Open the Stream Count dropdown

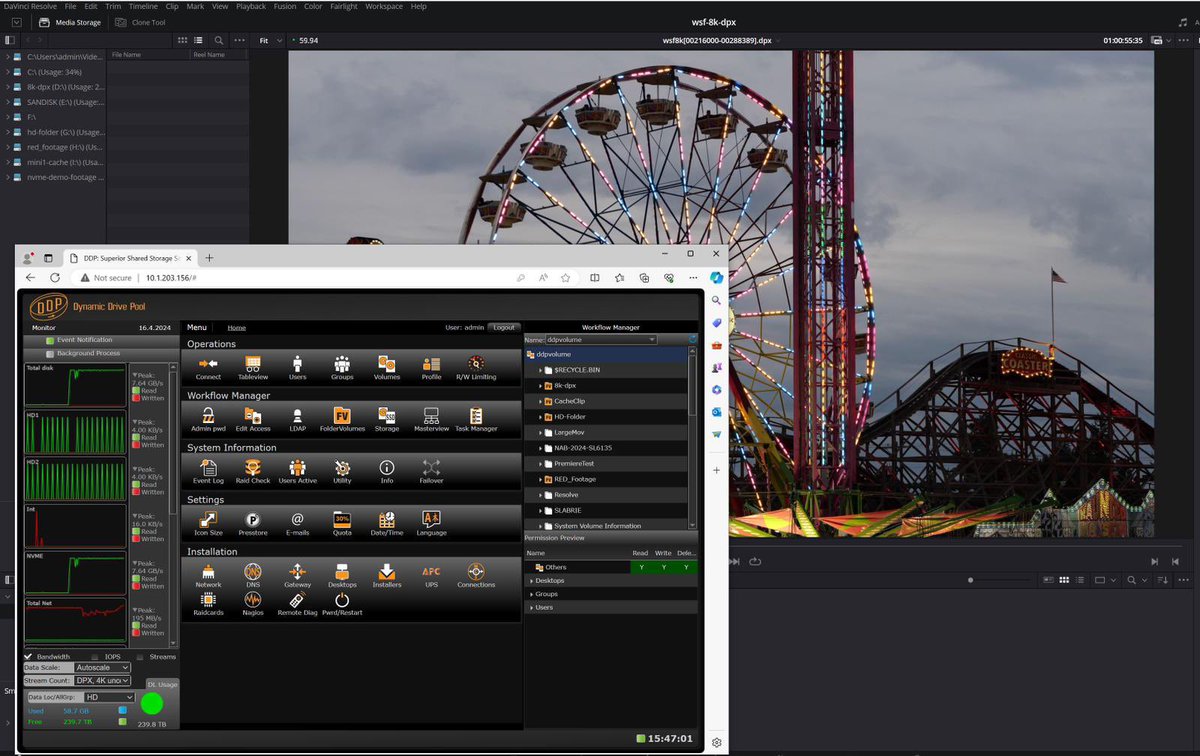coord(102,680)
